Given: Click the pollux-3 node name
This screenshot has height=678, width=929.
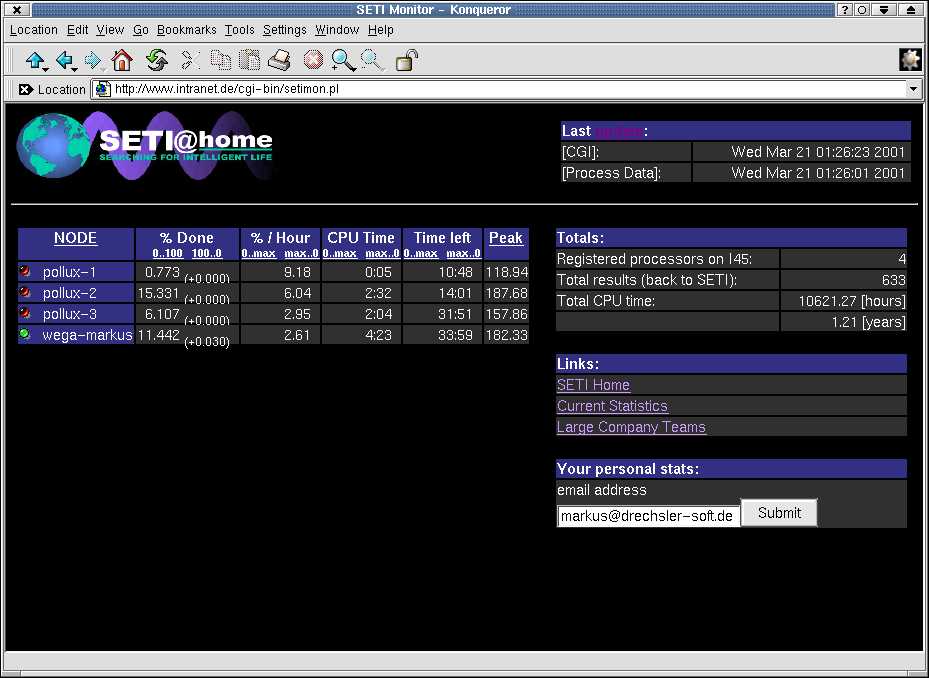Looking at the screenshot, I should tap(69, 314).
